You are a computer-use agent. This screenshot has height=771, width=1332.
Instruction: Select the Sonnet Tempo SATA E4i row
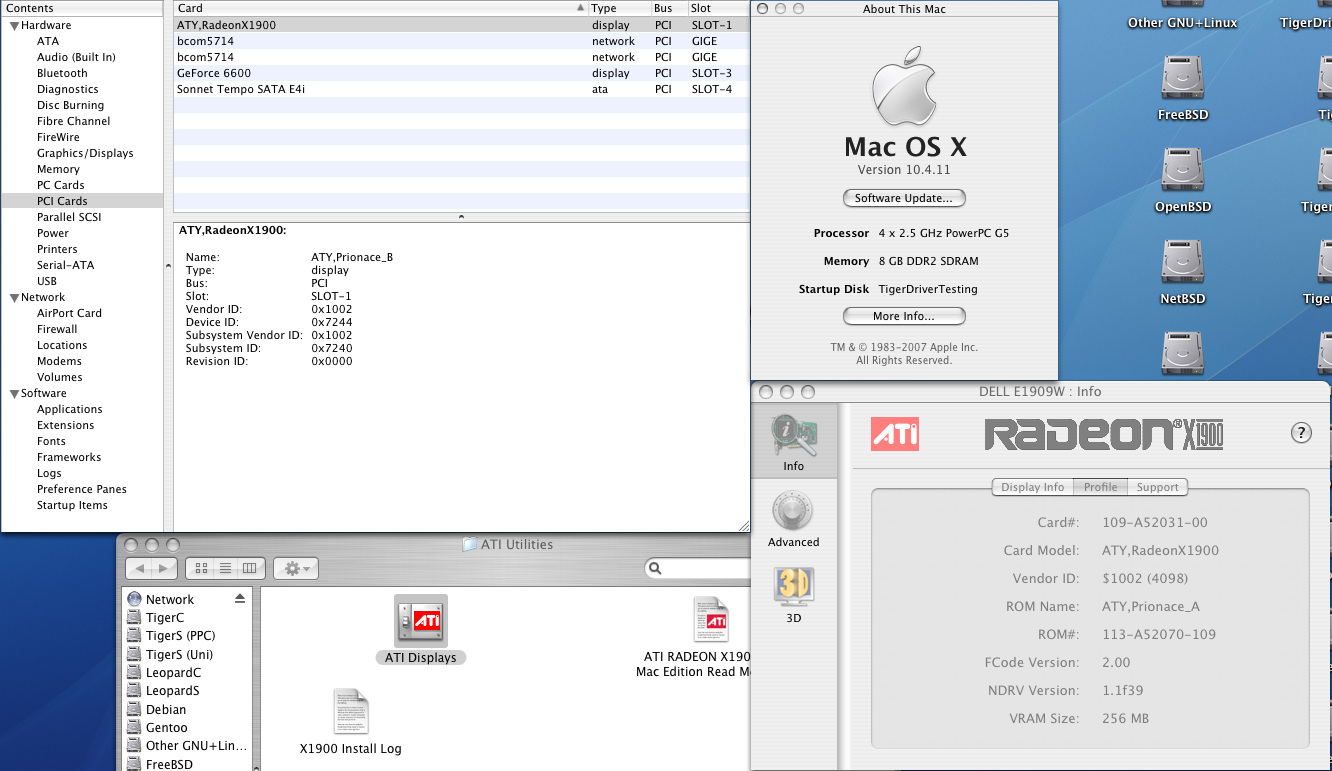[461, 89]
